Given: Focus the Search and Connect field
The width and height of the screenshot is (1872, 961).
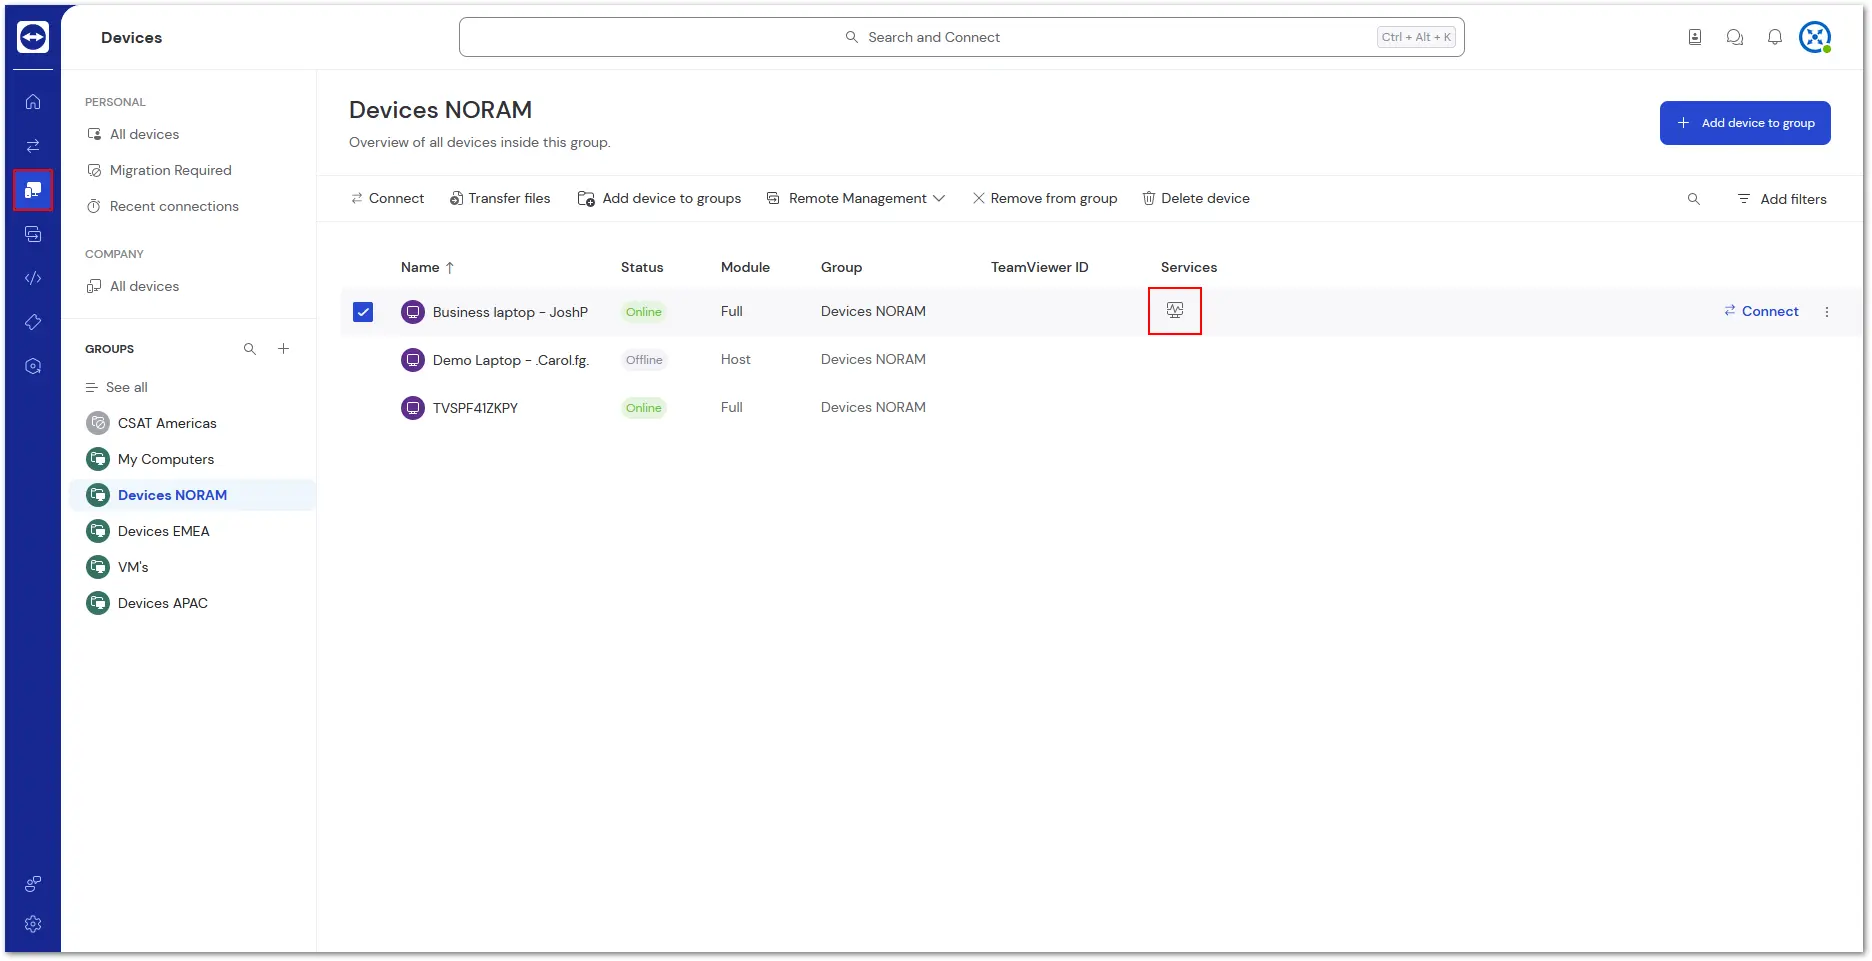Looking at the screenshot, I should pyautogui.click(x=962, y=37).
